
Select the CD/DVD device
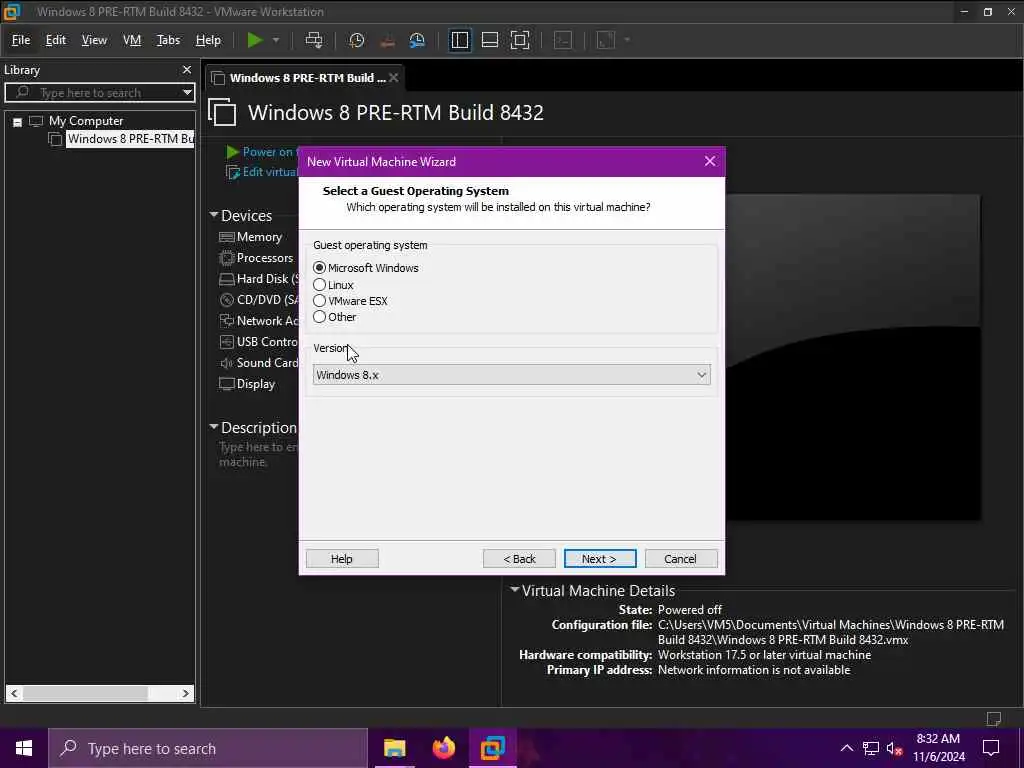pyautogui.click(x=259, y=300)
